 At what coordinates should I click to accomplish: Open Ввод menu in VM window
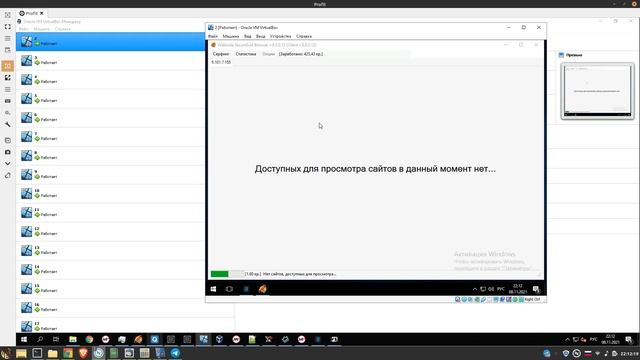pyautogui.click(x=260, y=36)
